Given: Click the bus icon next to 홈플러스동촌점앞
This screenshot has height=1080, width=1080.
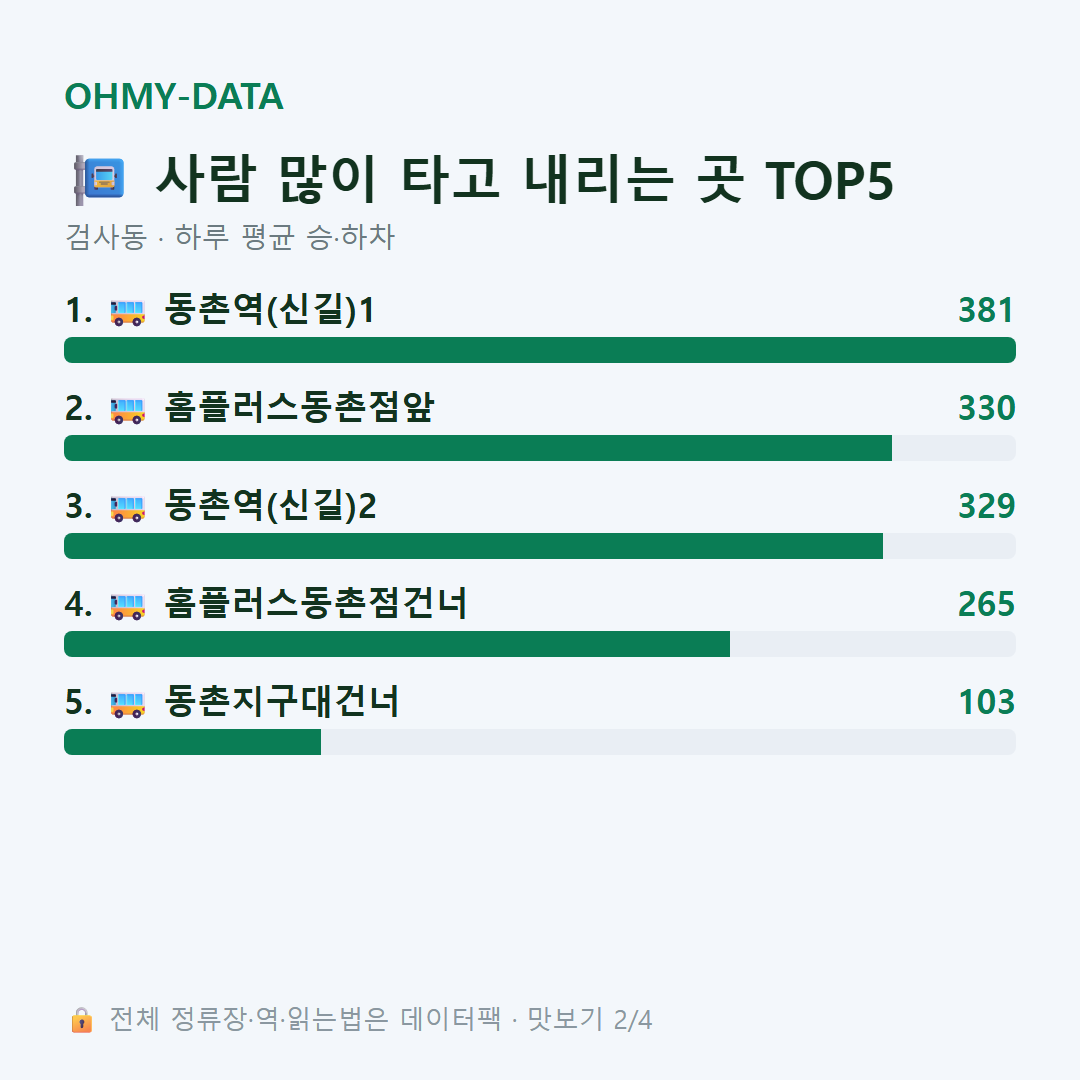Looking at the screenshot, I should (x=127, y=410).
